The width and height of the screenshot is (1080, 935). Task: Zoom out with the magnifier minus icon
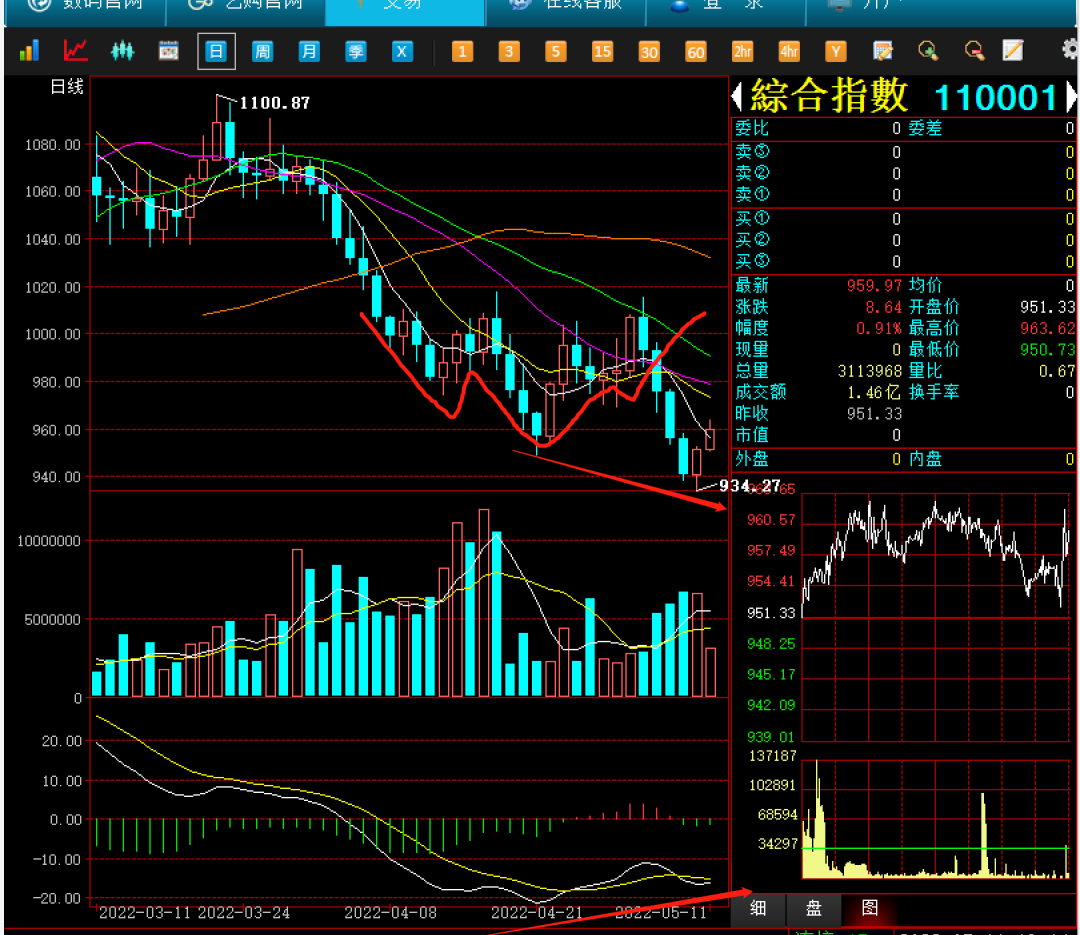pos(975,51)
